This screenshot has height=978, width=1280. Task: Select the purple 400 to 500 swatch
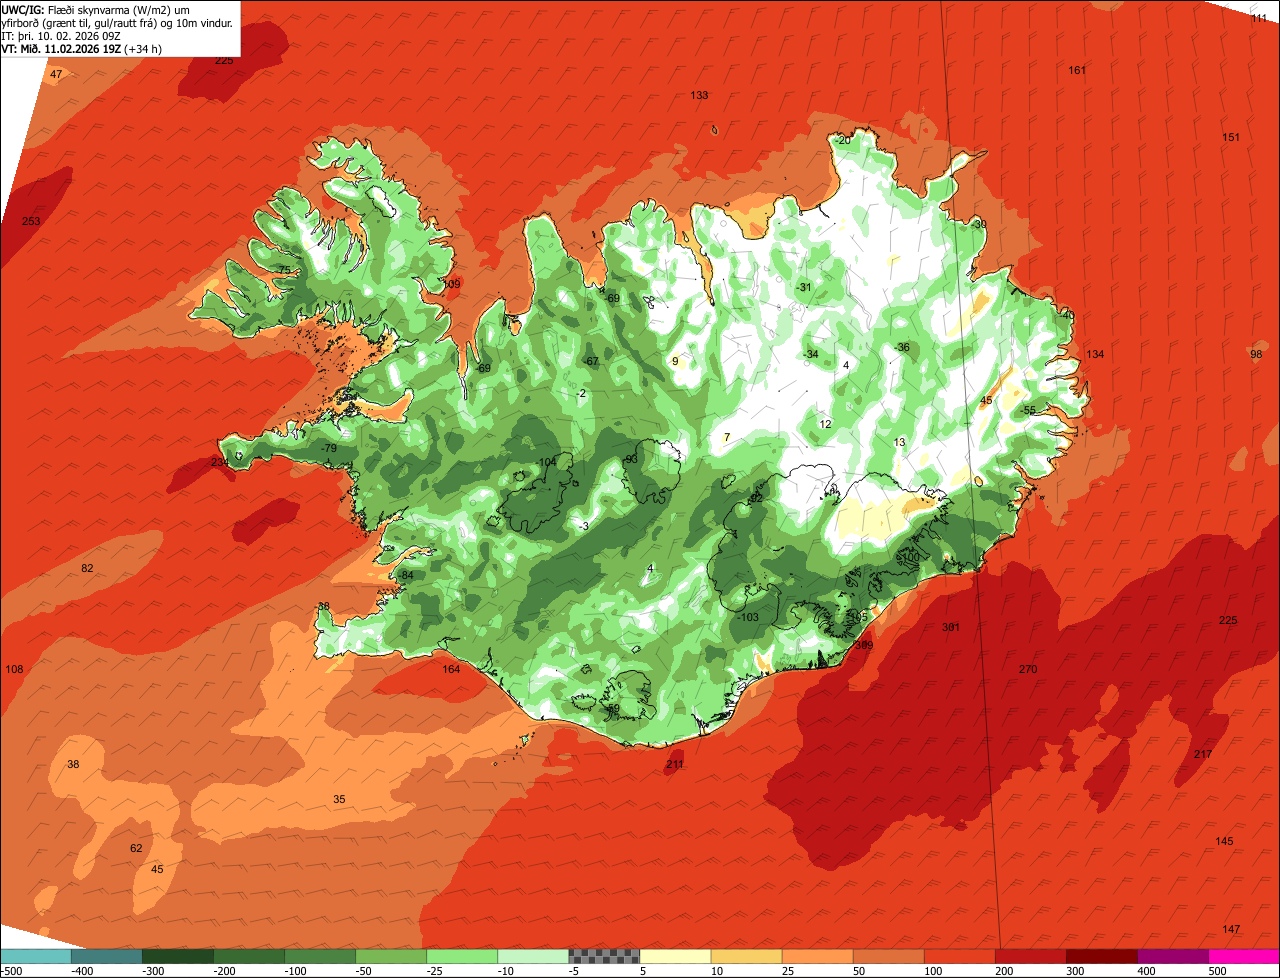(x=1172, y=956)
